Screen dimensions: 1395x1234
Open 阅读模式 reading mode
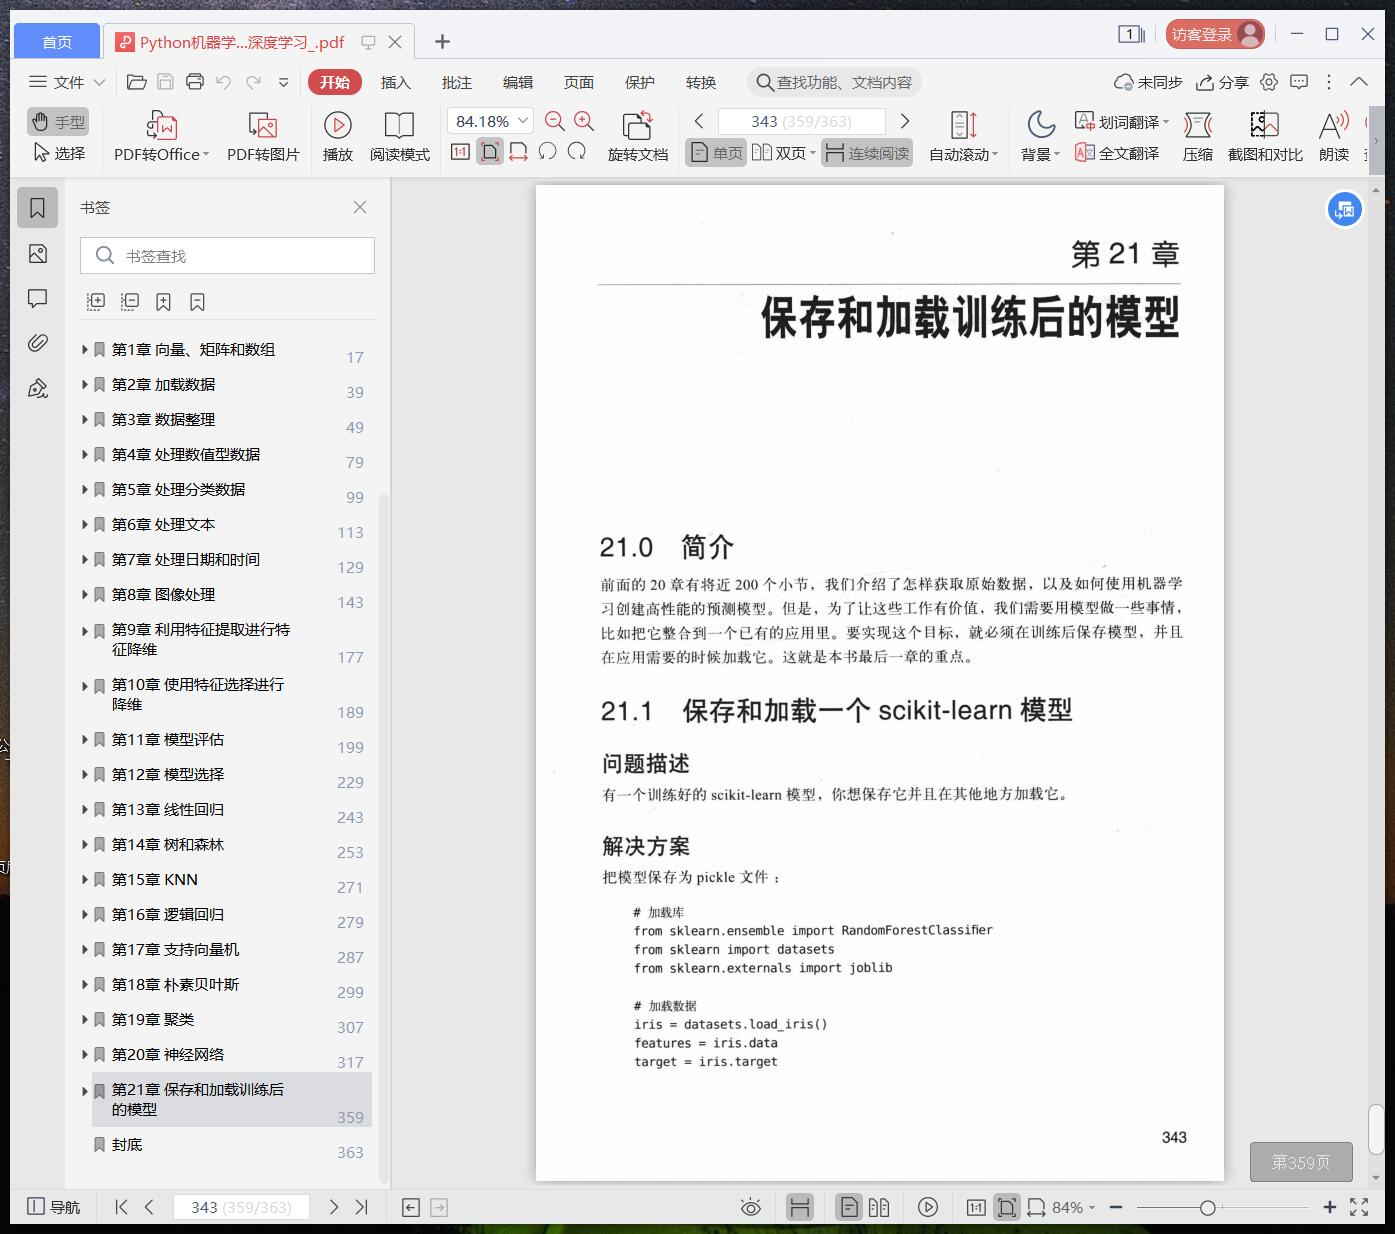click(400, 136)
